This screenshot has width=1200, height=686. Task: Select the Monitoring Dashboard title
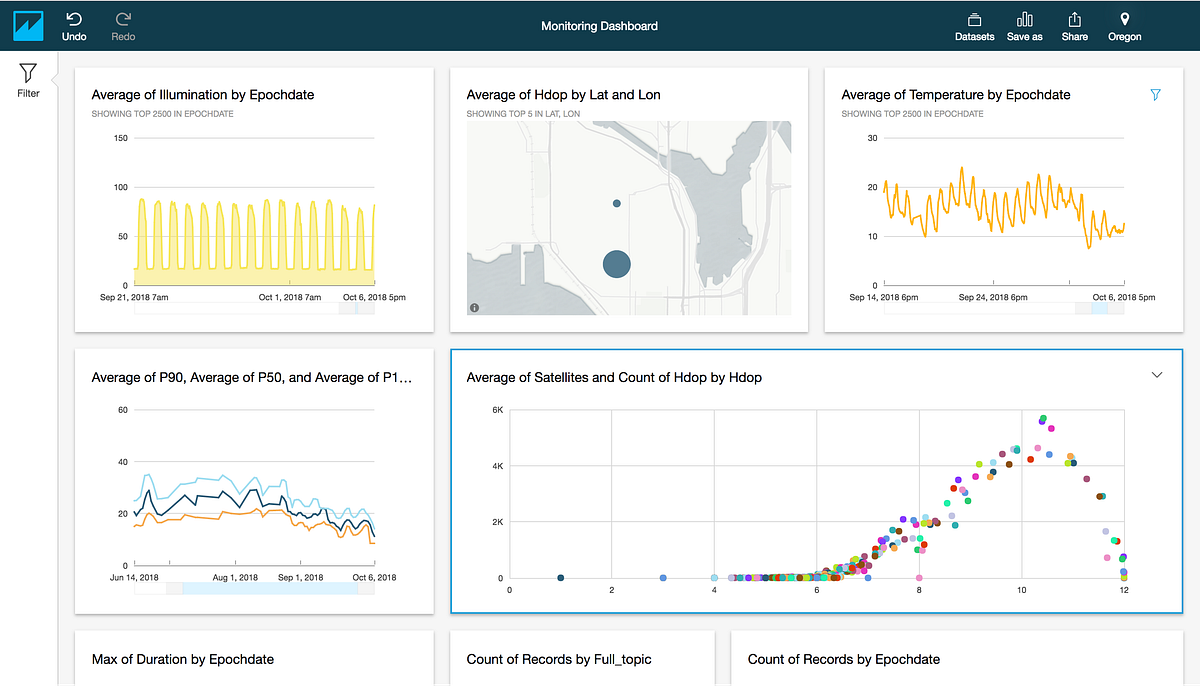coord(599,25)
